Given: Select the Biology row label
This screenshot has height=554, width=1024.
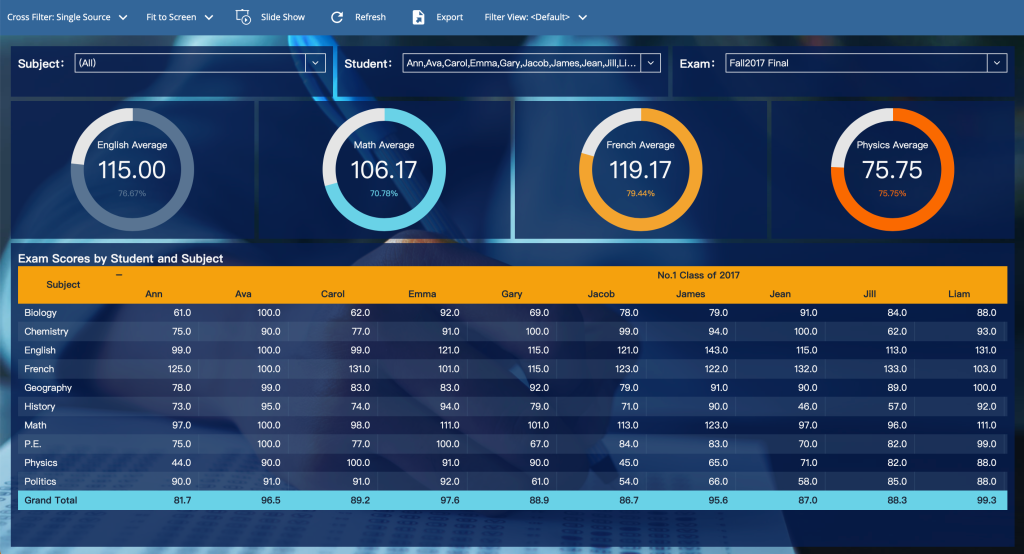Looking at the screenshot, I should [x=41, y=313].
